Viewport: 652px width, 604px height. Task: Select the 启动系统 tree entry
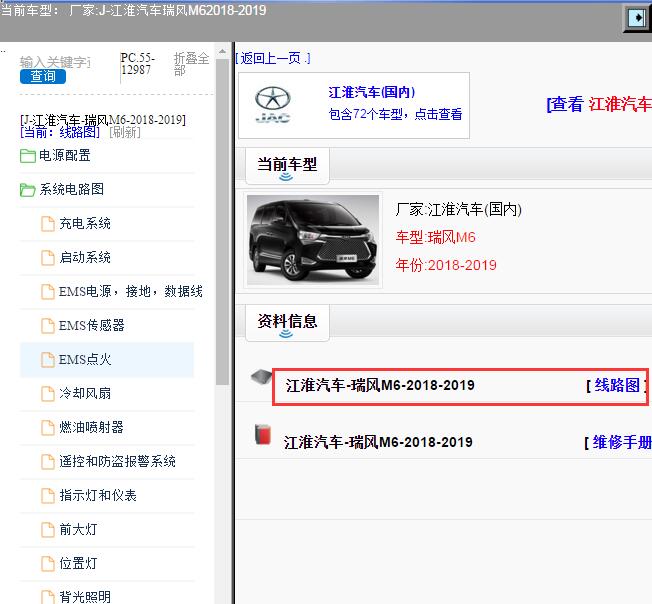click(85, 258)
